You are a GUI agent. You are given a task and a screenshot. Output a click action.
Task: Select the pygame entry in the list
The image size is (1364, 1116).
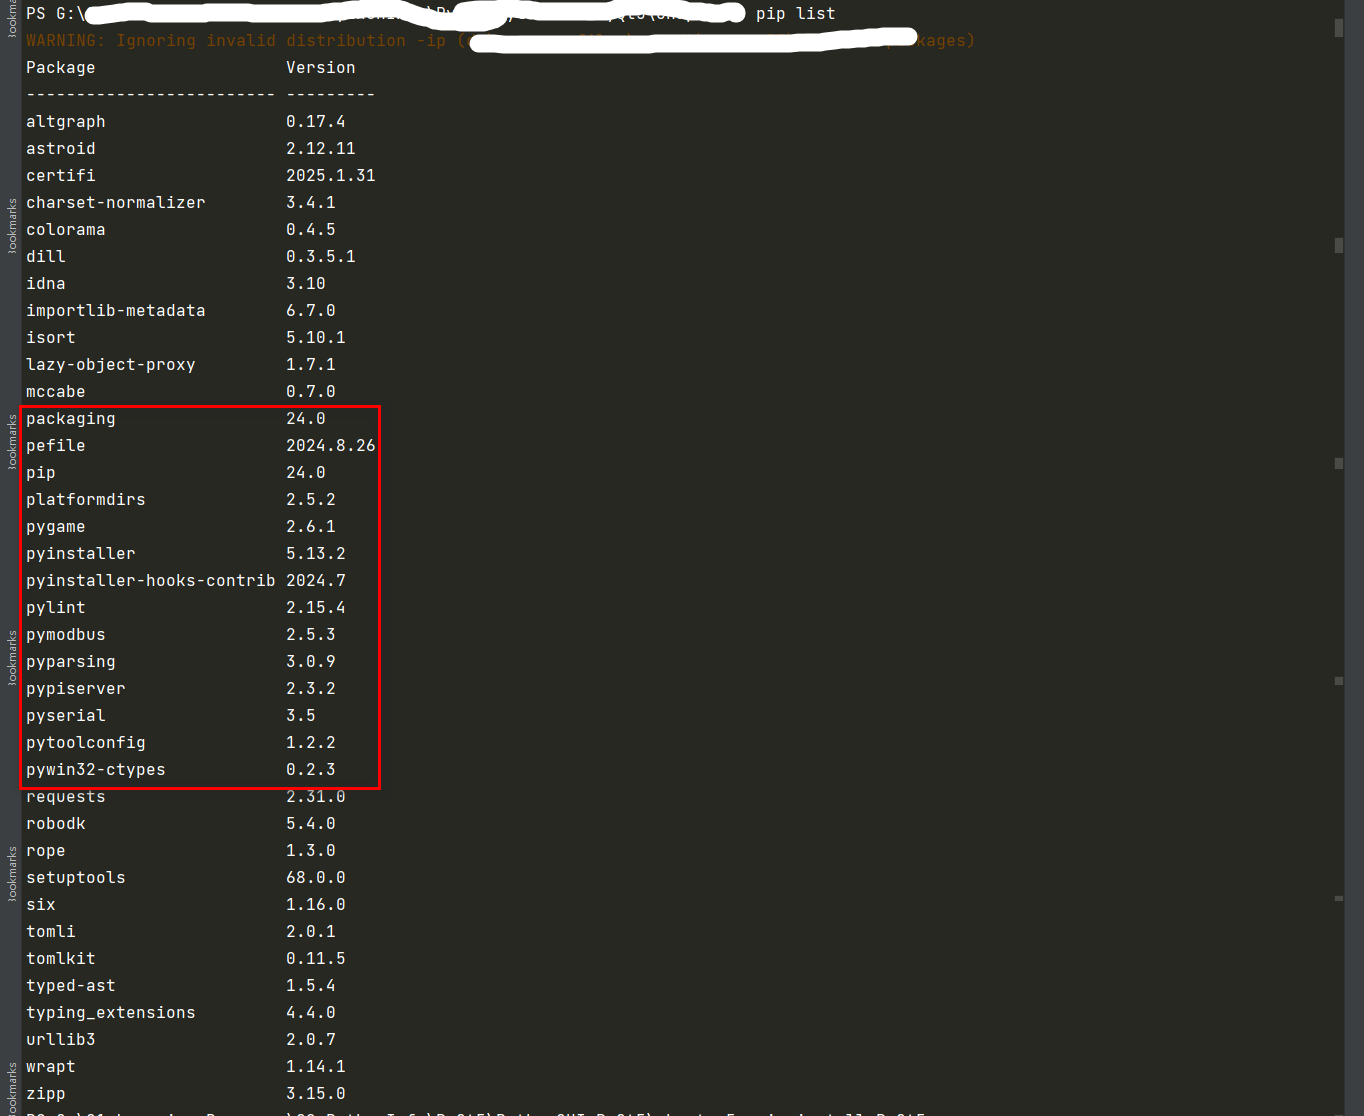click(x=55, y=526)
